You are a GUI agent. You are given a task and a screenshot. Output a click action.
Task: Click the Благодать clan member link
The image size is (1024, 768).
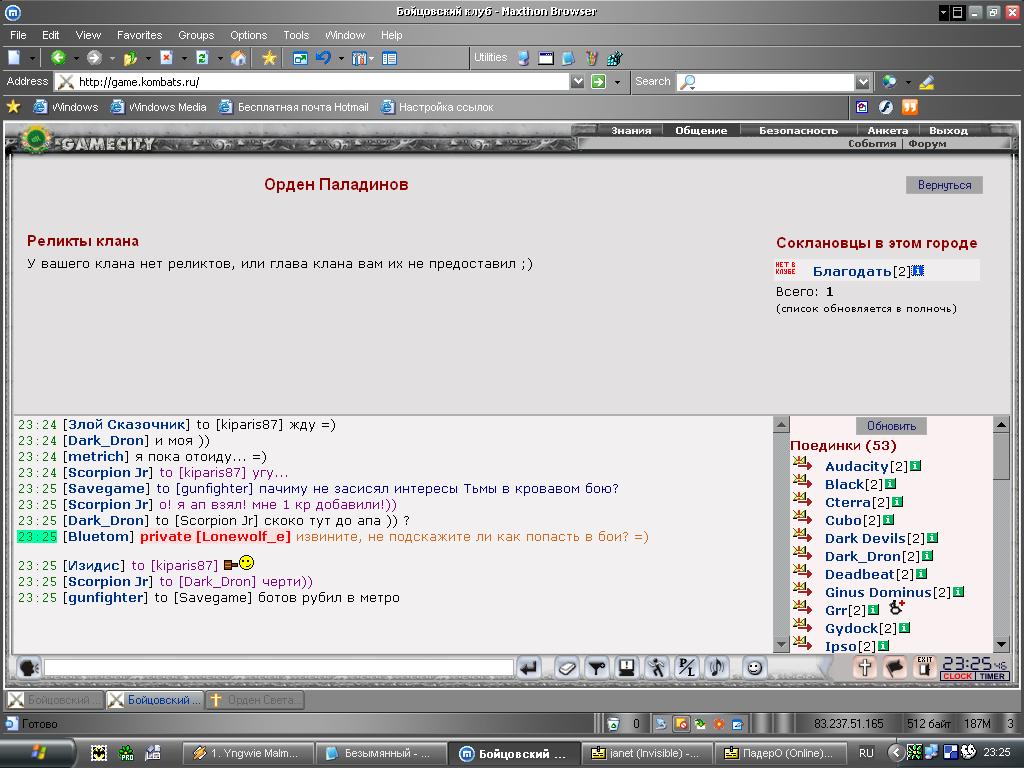point(852,271)
